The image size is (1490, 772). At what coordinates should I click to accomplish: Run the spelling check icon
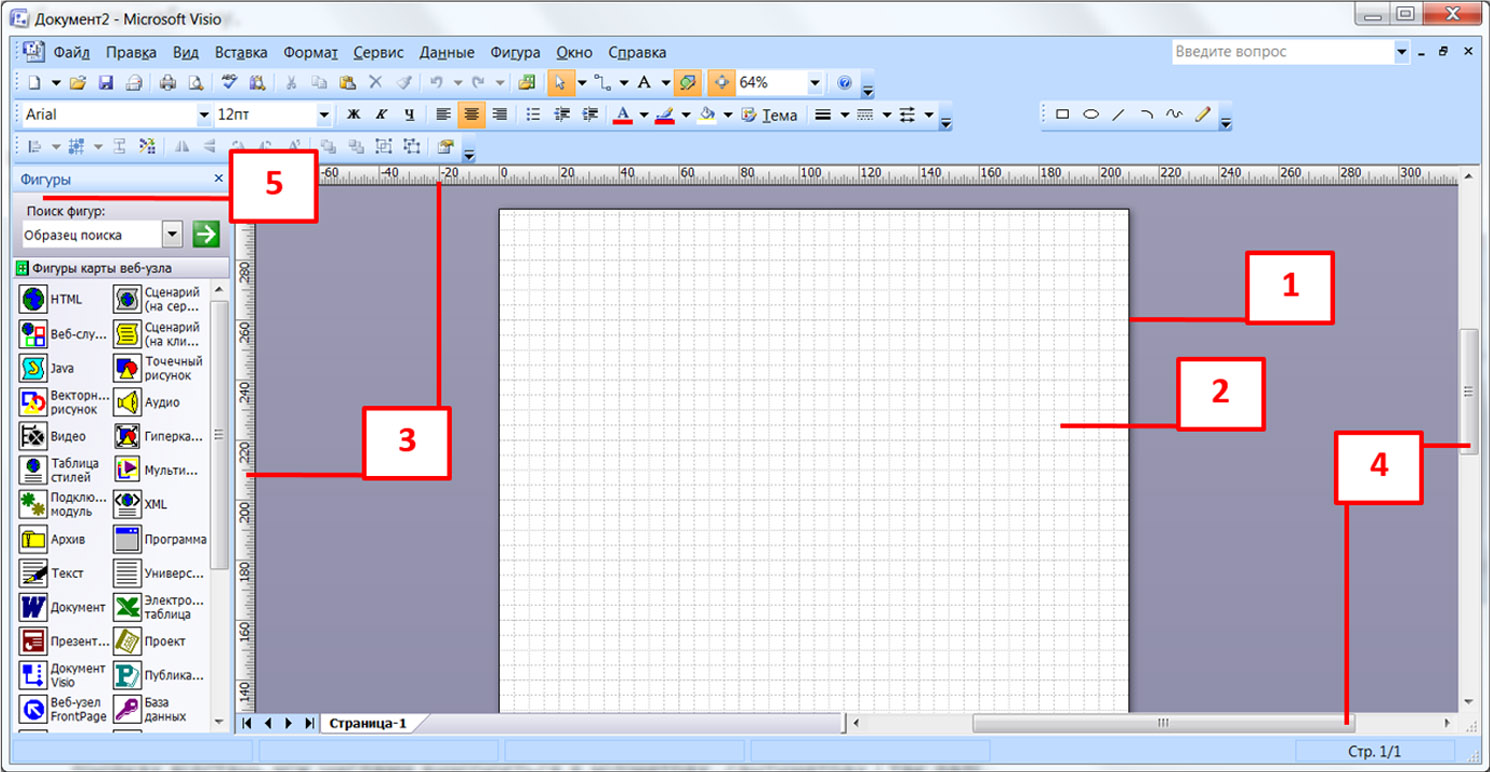coord(229,83)
